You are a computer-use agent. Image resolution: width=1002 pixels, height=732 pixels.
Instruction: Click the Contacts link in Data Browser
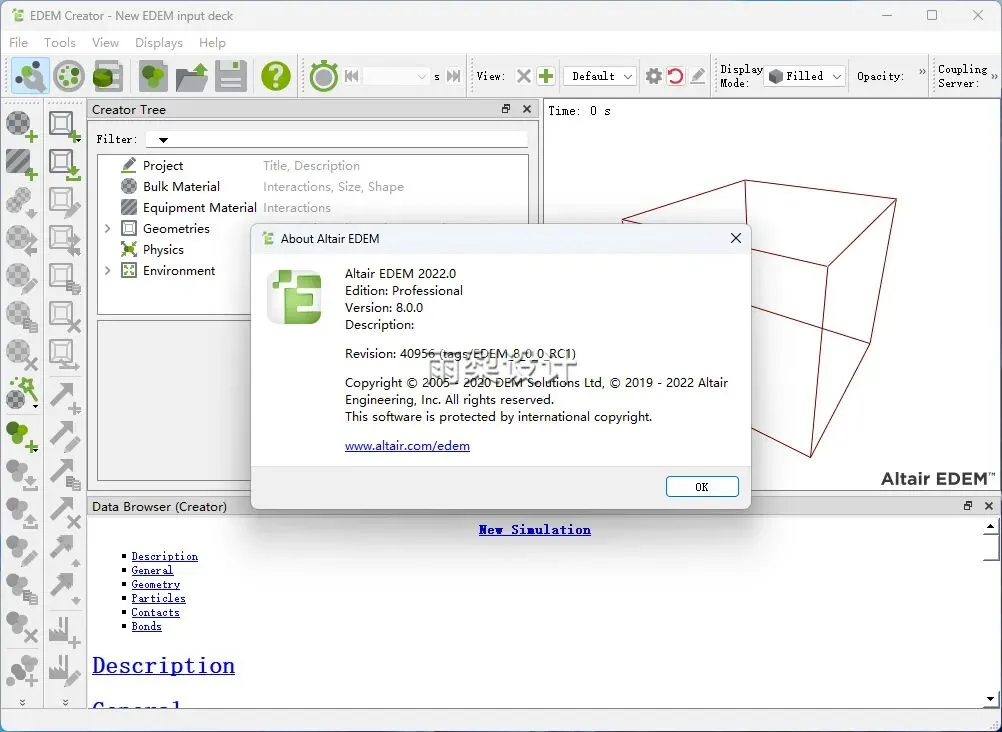[x=155, y=612]
